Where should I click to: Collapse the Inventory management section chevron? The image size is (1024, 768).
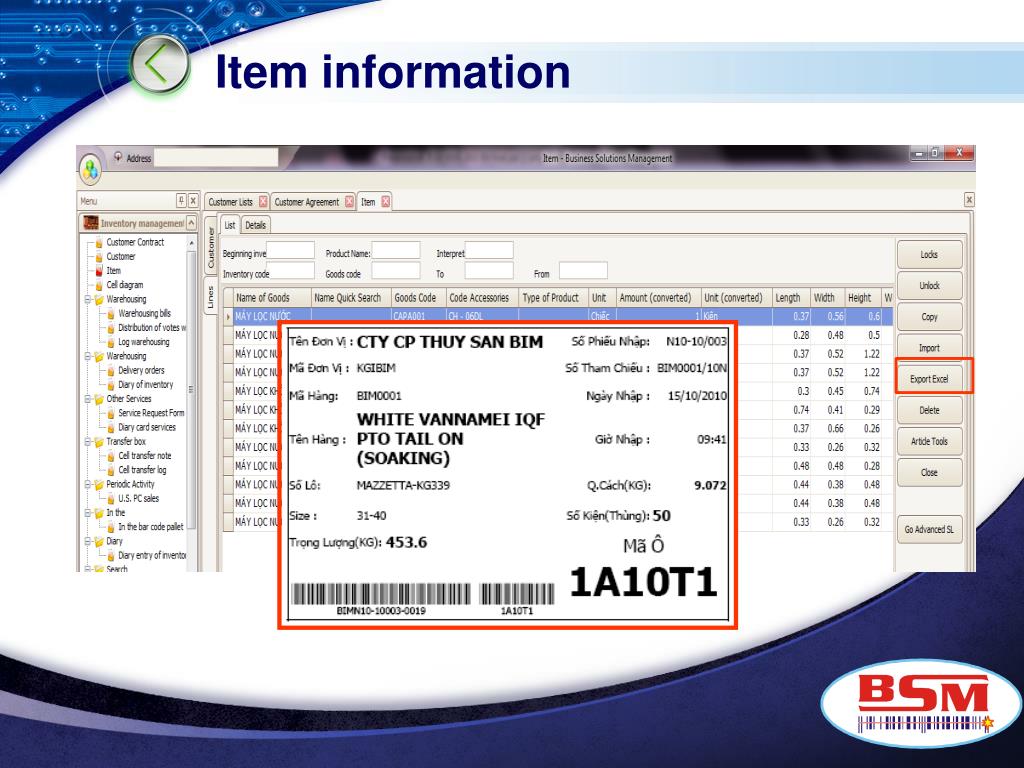click(x=191, y=223)
